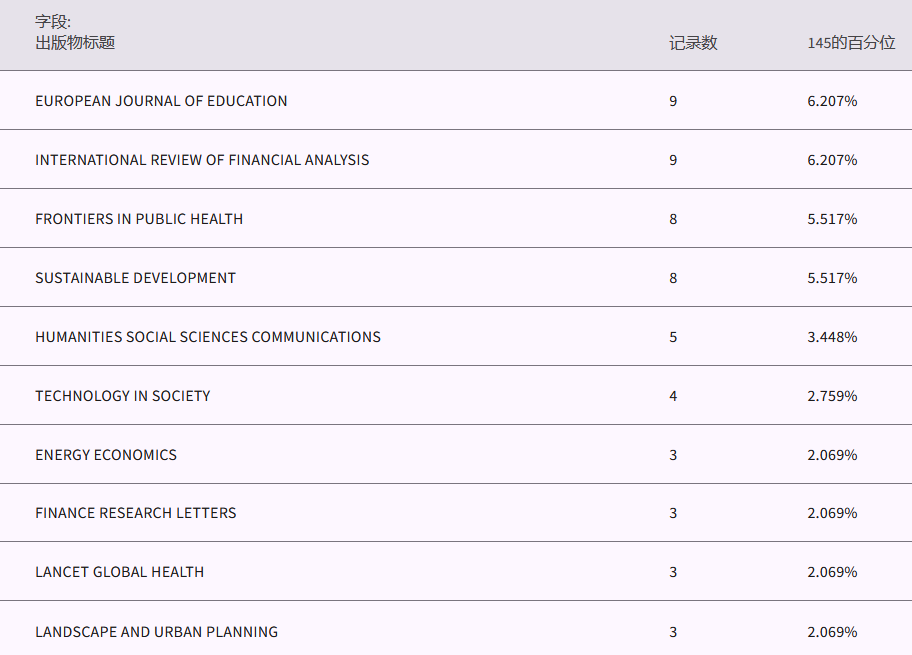Screen dimensions: 912x655
Task: Select TECHNOLOGY IN SOCIETY row
Action: click(123, 396)
